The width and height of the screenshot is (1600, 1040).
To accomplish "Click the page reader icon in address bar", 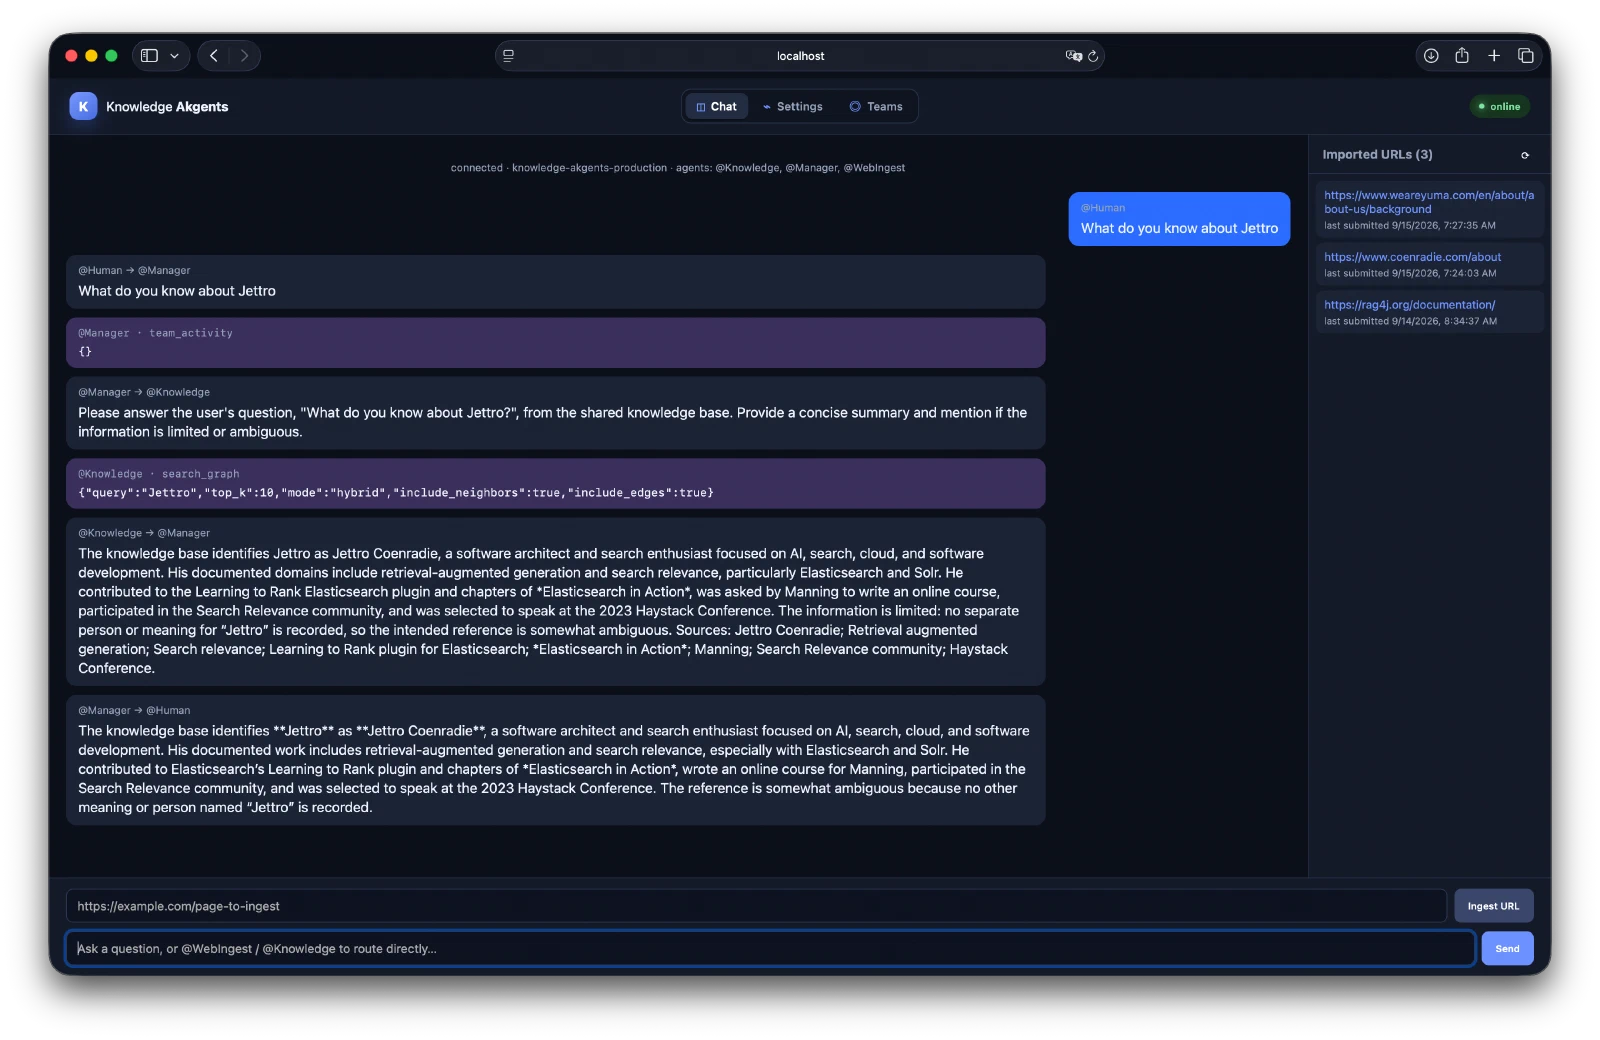I will (x=509, y=56).
